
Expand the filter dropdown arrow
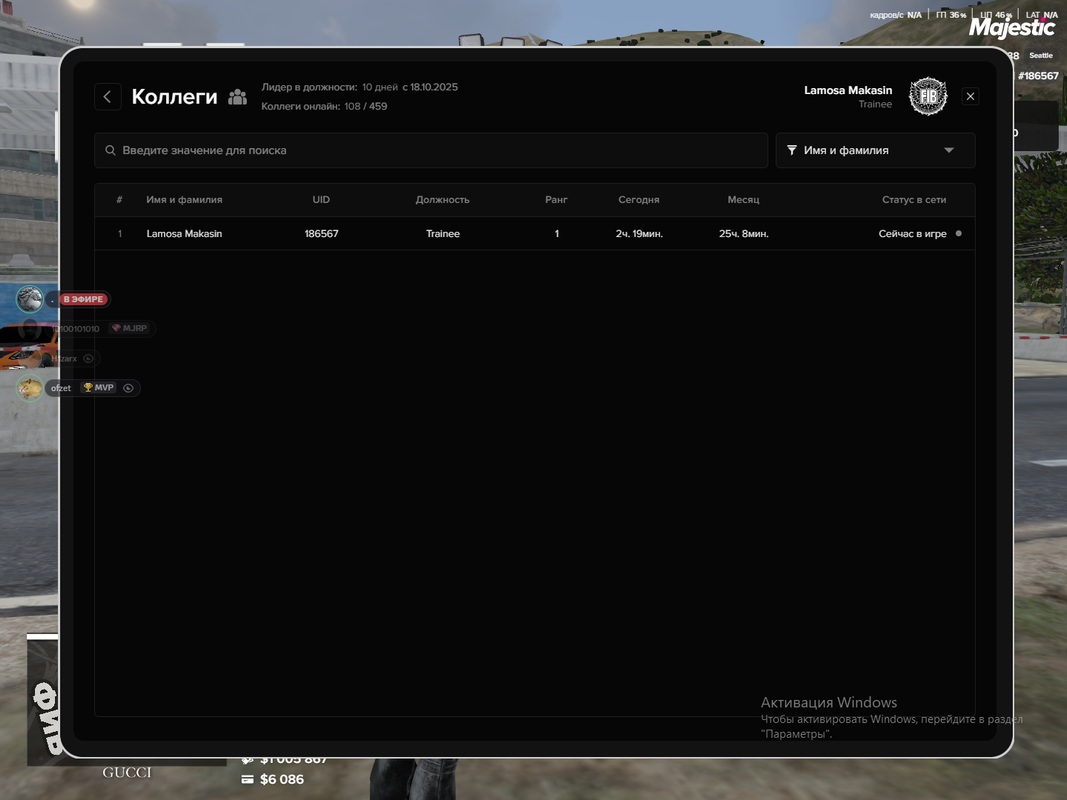pos(949,150)
